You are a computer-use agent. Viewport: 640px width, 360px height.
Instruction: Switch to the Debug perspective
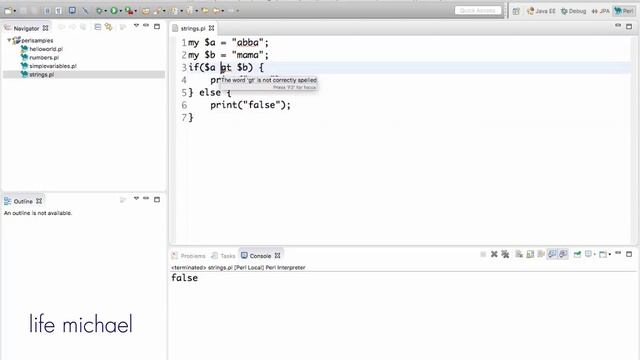coord(573,11)
